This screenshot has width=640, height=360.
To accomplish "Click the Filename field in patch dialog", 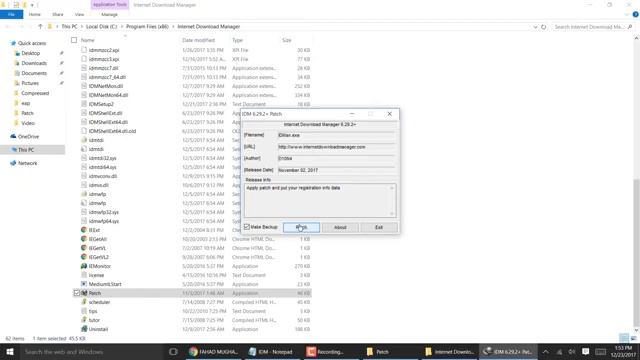I will [x=336, y=135].
